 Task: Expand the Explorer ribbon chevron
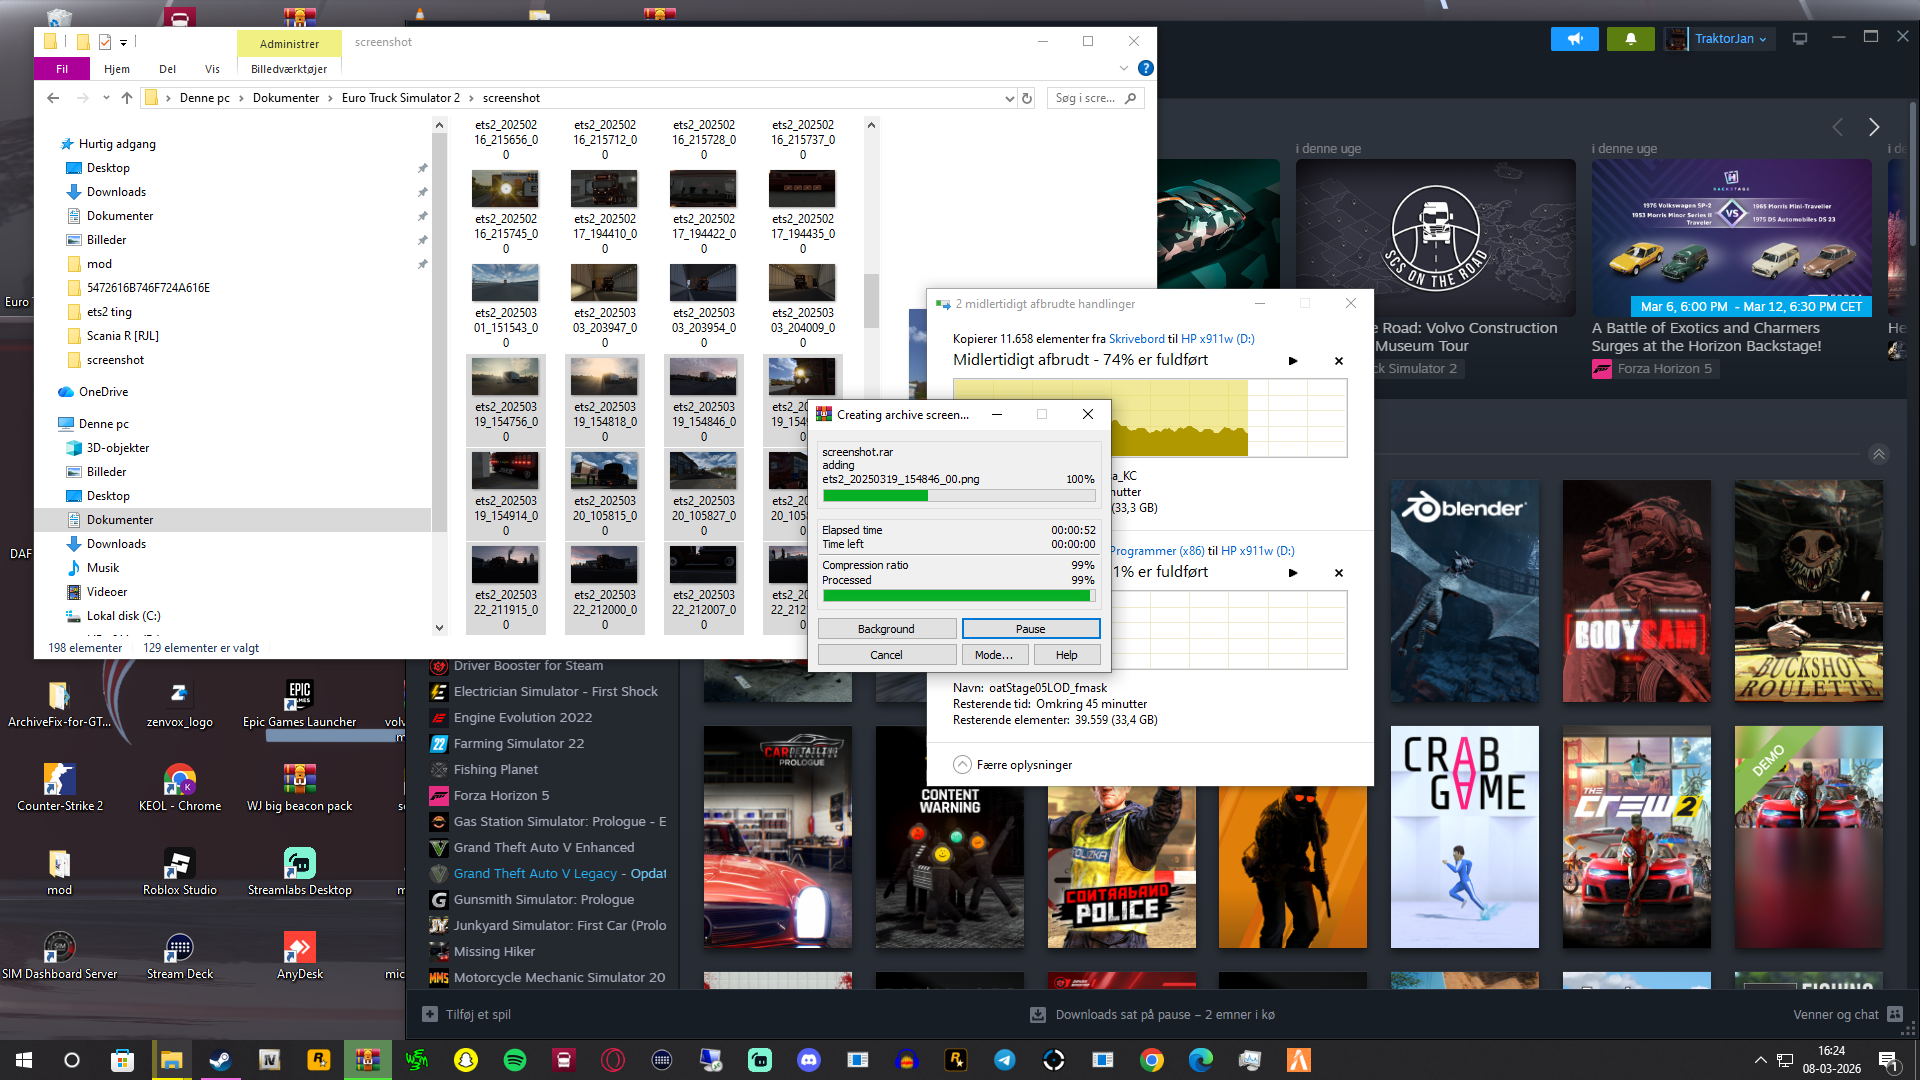(1123, 68)
